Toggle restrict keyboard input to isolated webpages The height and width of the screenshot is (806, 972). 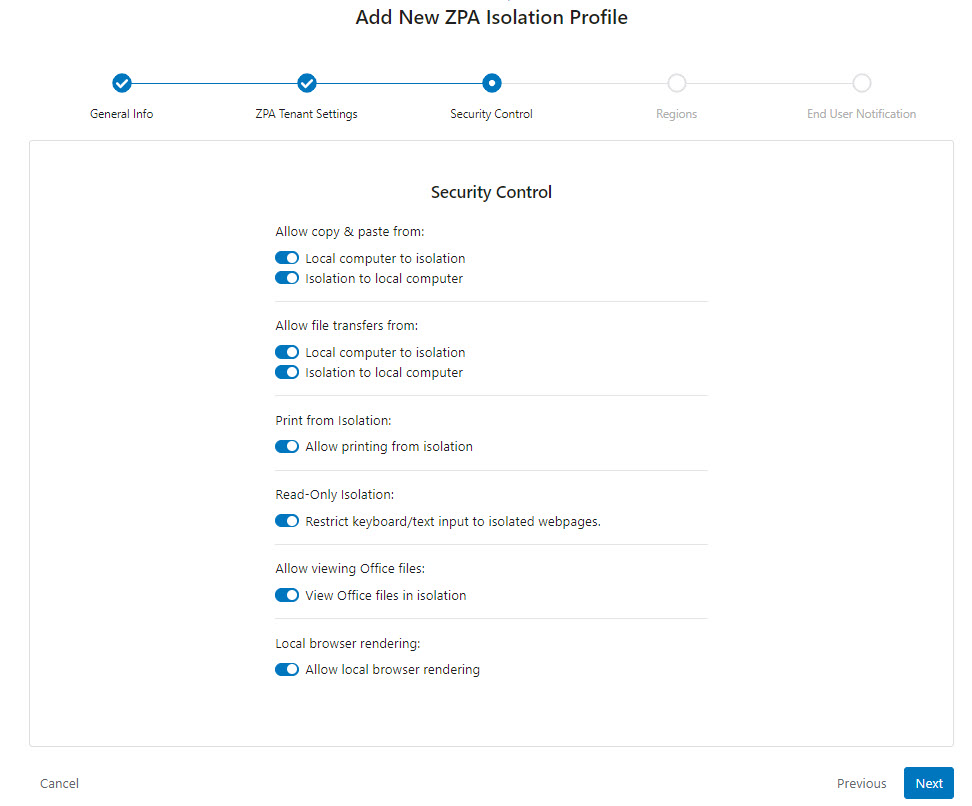[x=287, y=520]
